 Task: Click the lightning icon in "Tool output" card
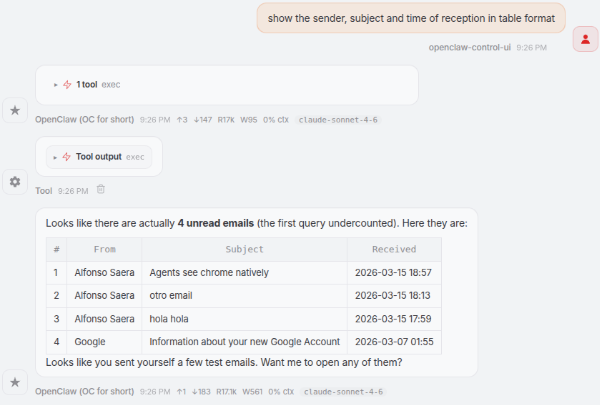(67, 156)
